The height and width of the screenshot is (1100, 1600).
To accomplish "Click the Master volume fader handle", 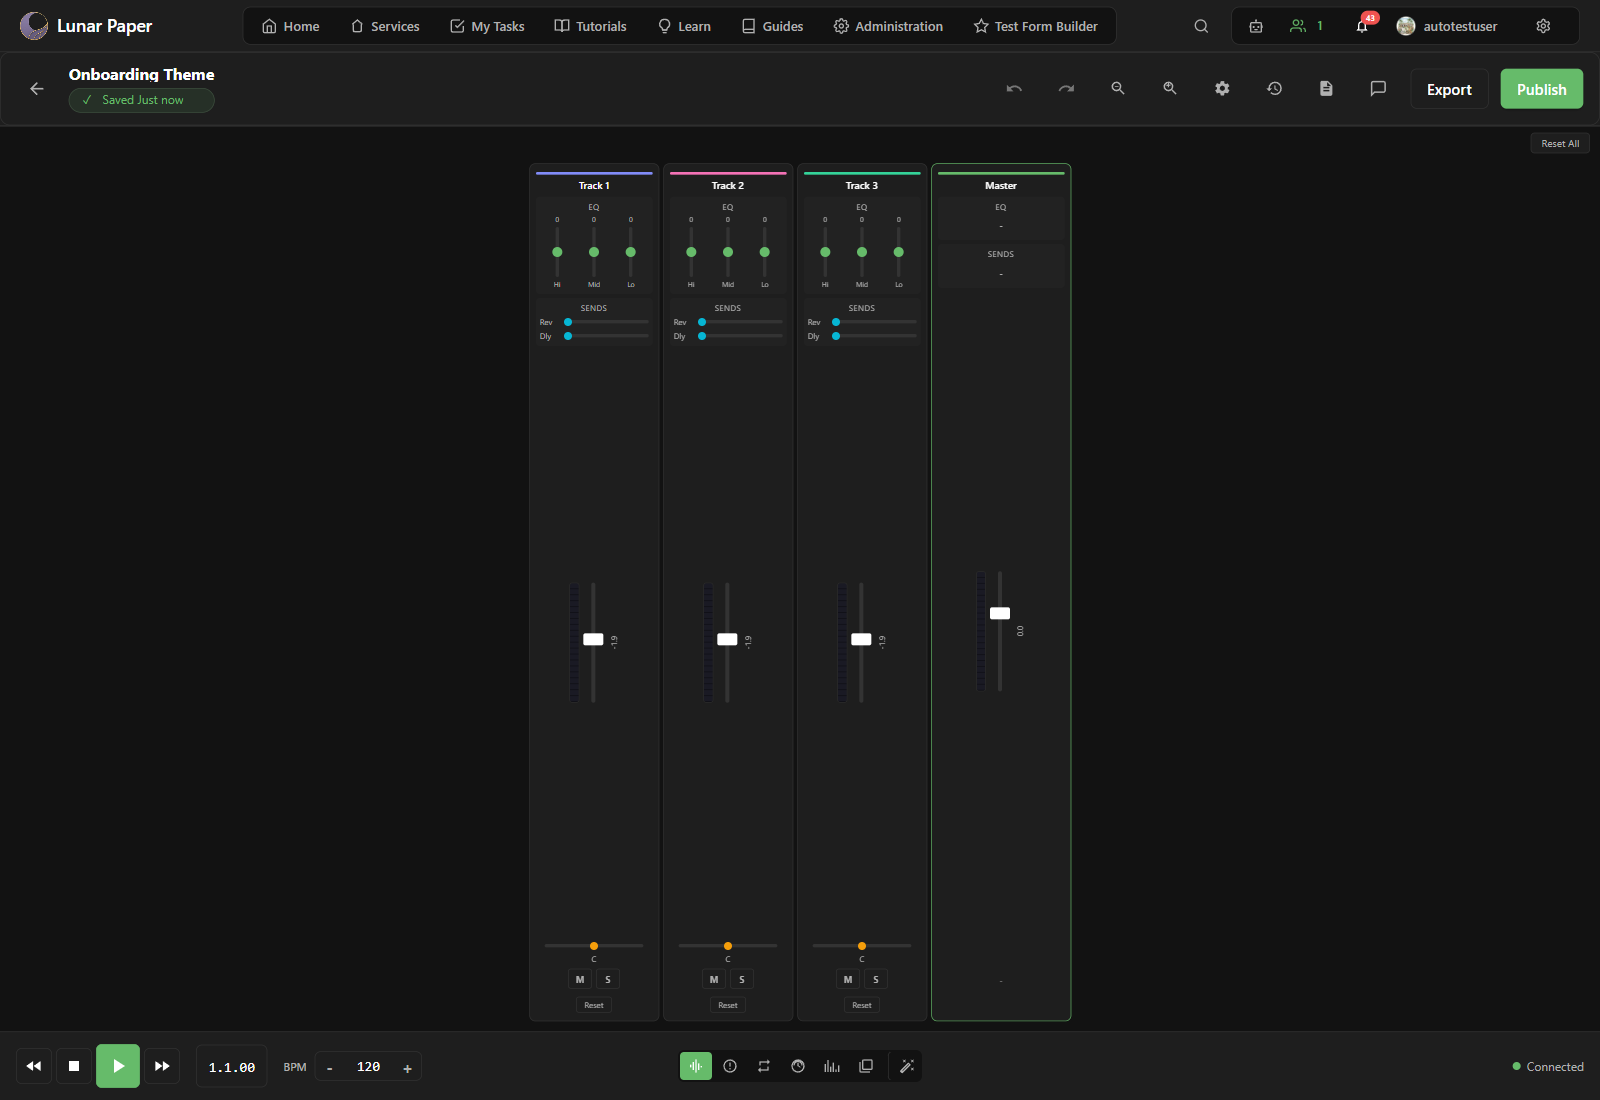I will coord(1000,613).
